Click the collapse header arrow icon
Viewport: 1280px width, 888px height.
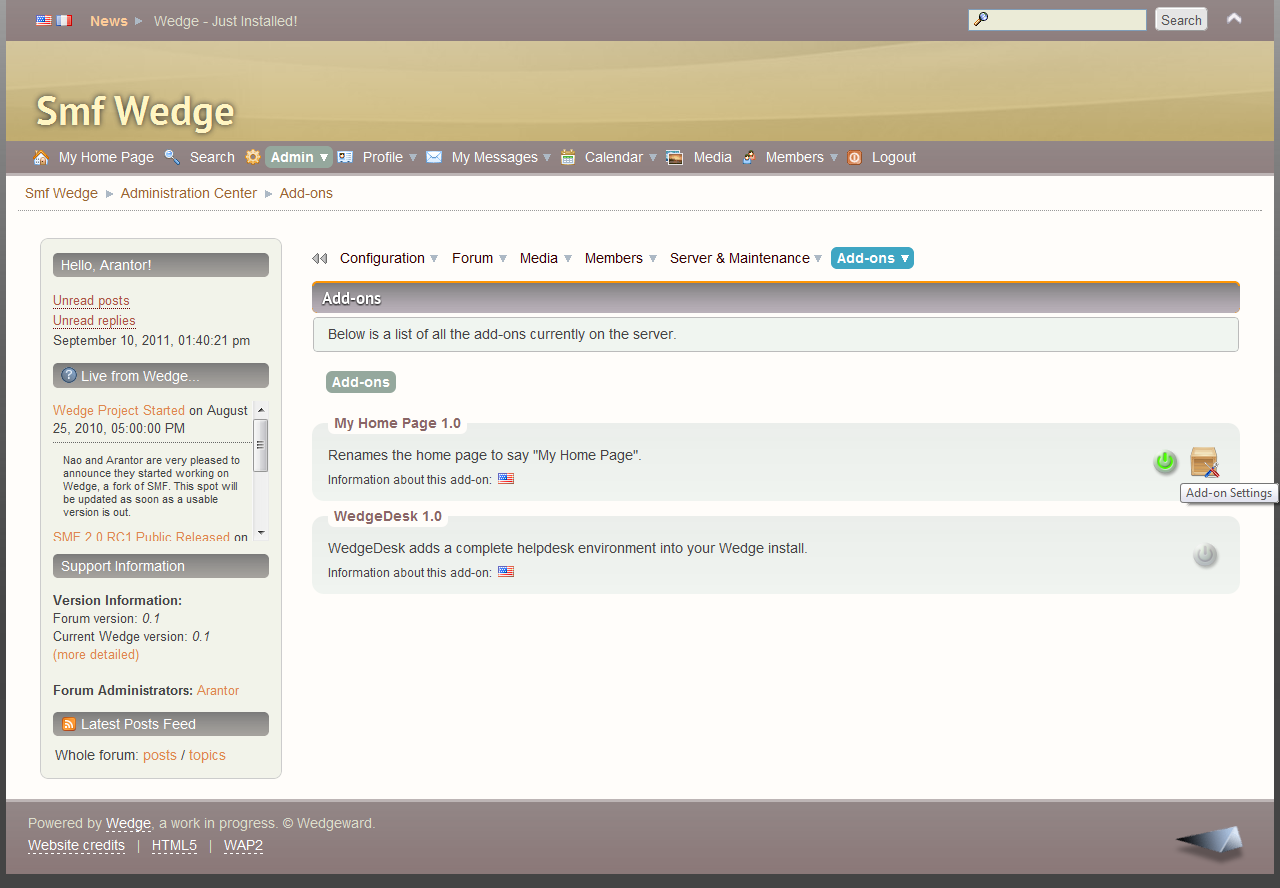pos(1234,19)
